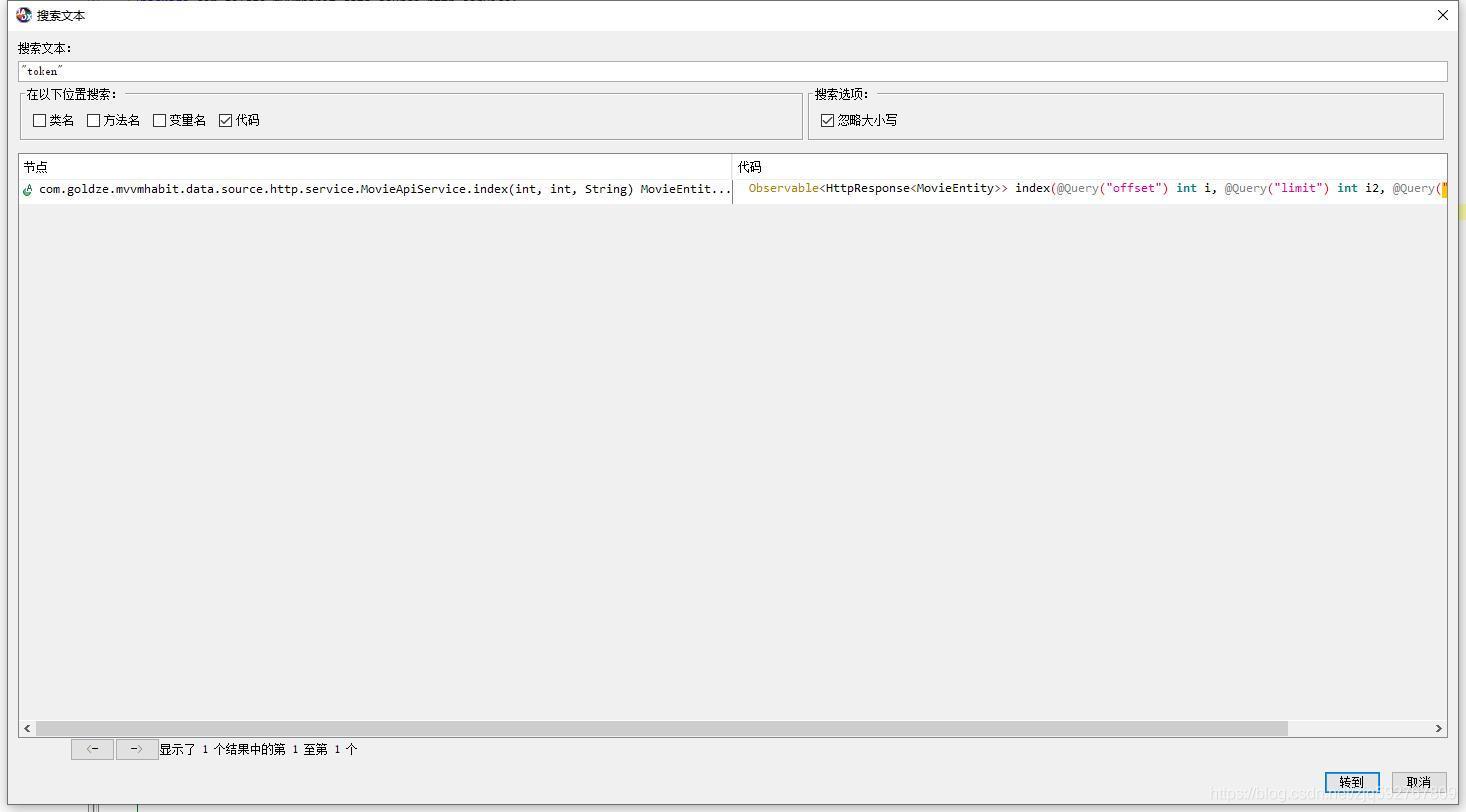Screen dimensions: 1466x812
Task: Click the scrollbar right arrow
Action: [1439, 728]
